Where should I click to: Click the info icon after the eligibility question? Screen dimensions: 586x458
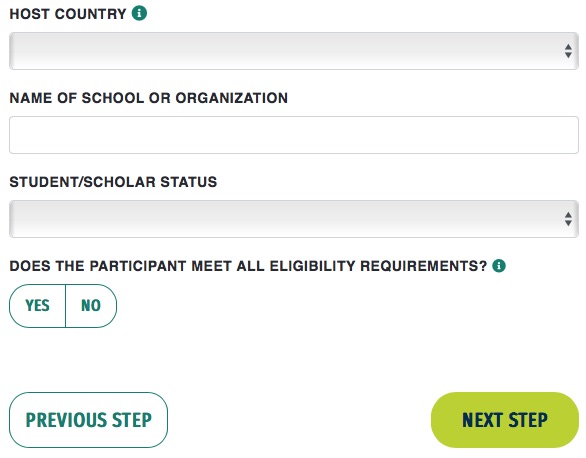pos(499,266)
